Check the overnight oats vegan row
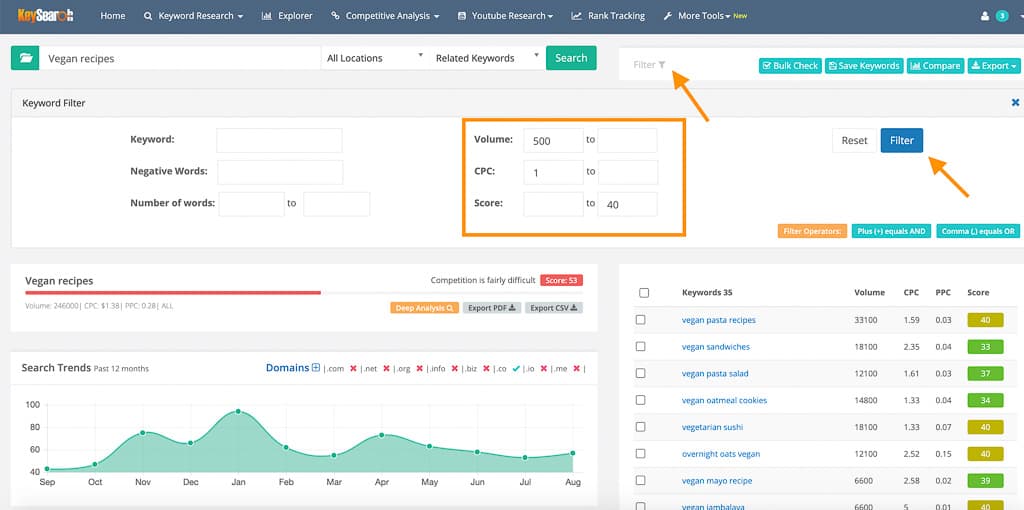Viewport: 1024px width, 510px height. 641,454
